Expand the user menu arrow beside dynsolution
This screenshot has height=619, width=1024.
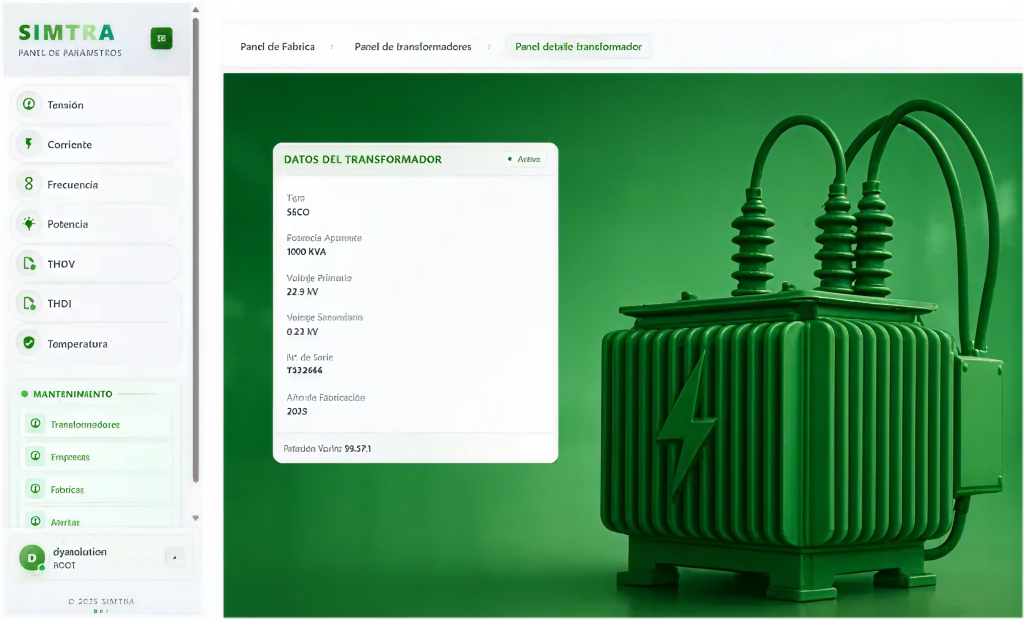click(x=174, y=558)
